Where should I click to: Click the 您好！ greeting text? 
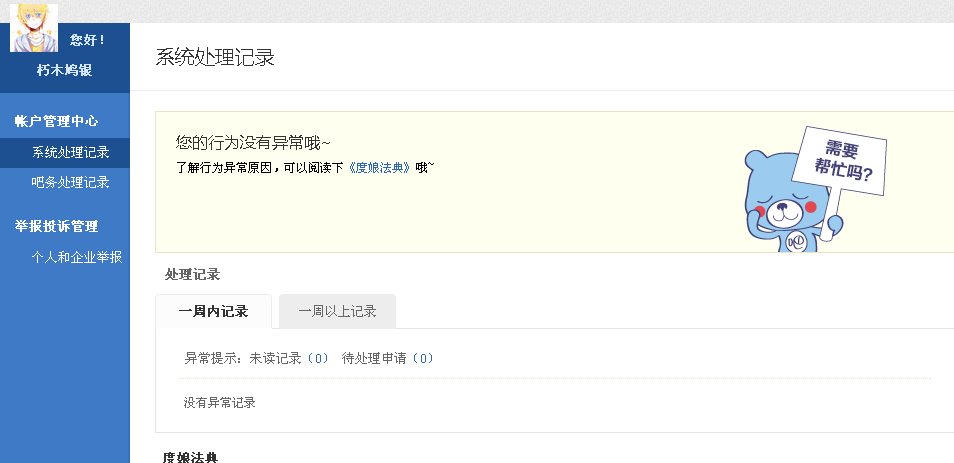tap(88, 40)
